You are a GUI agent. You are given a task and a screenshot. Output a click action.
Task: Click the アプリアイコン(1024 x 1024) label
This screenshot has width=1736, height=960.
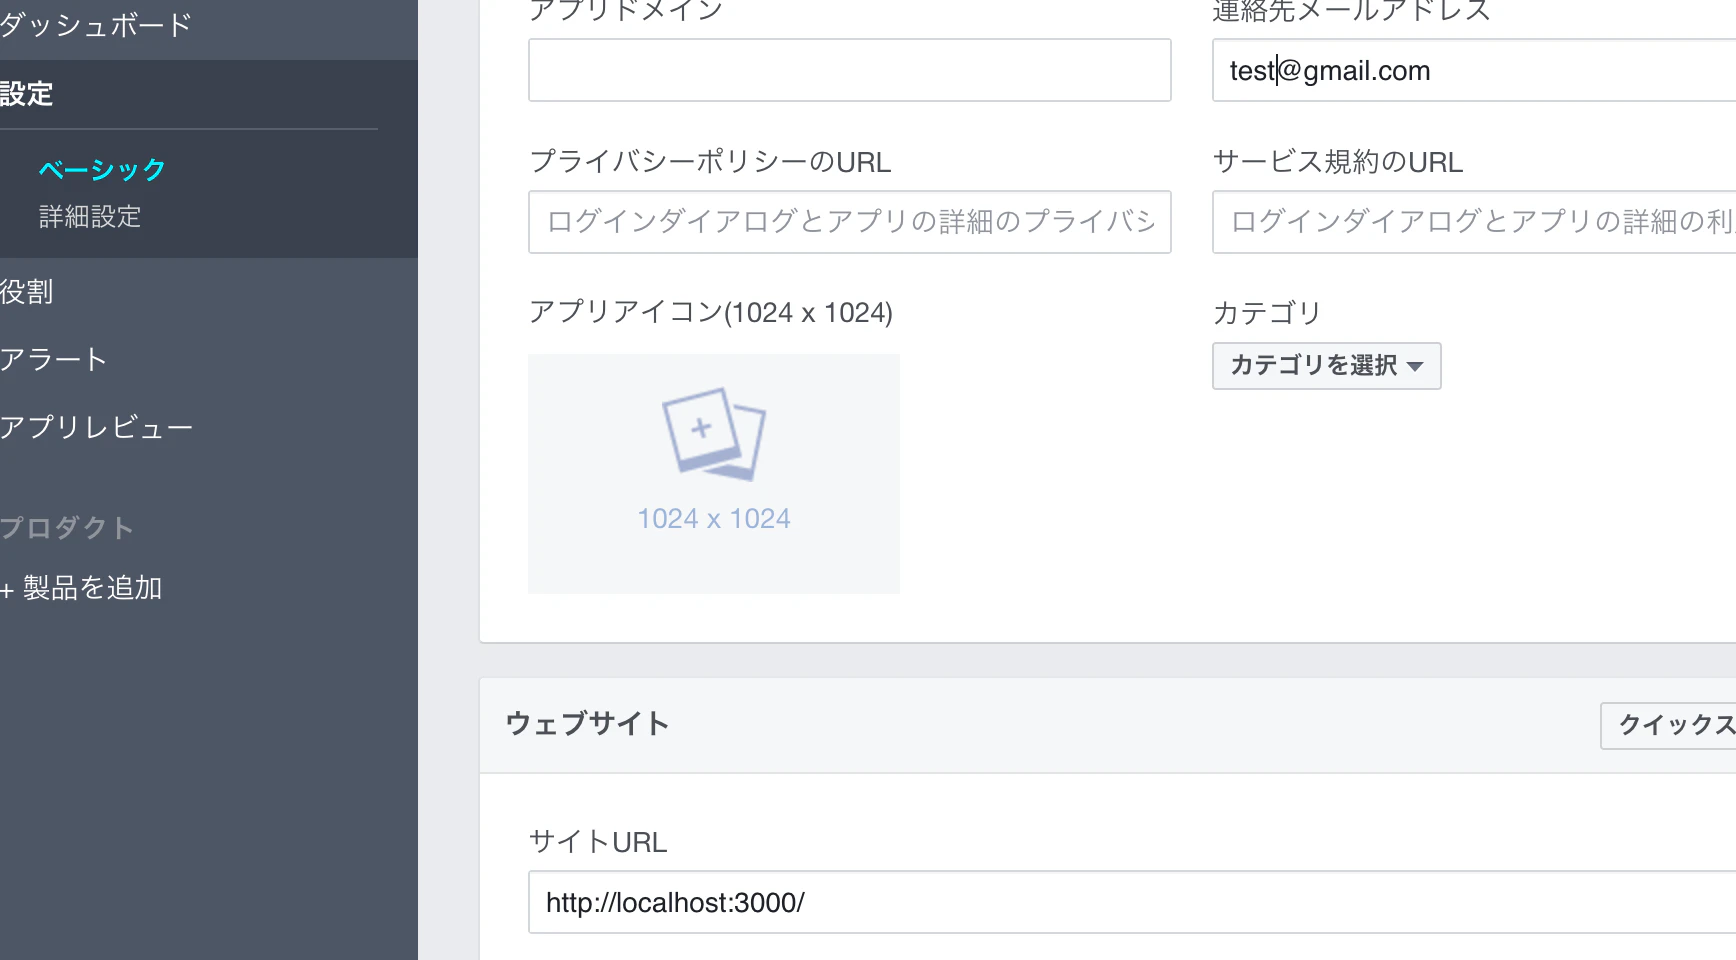coord(711,312)
